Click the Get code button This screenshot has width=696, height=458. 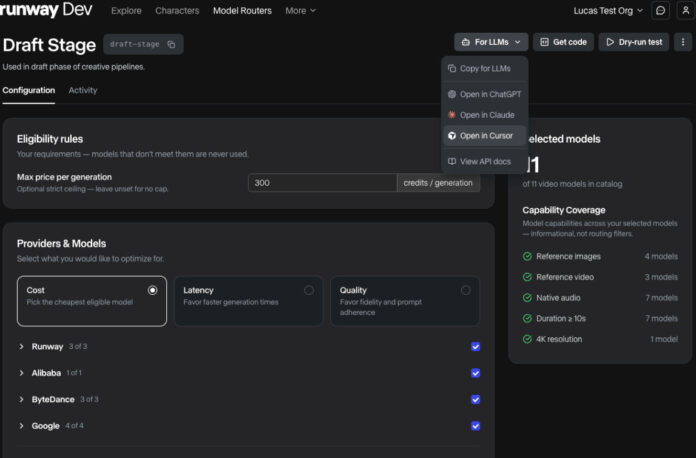[x=563, y=42]
